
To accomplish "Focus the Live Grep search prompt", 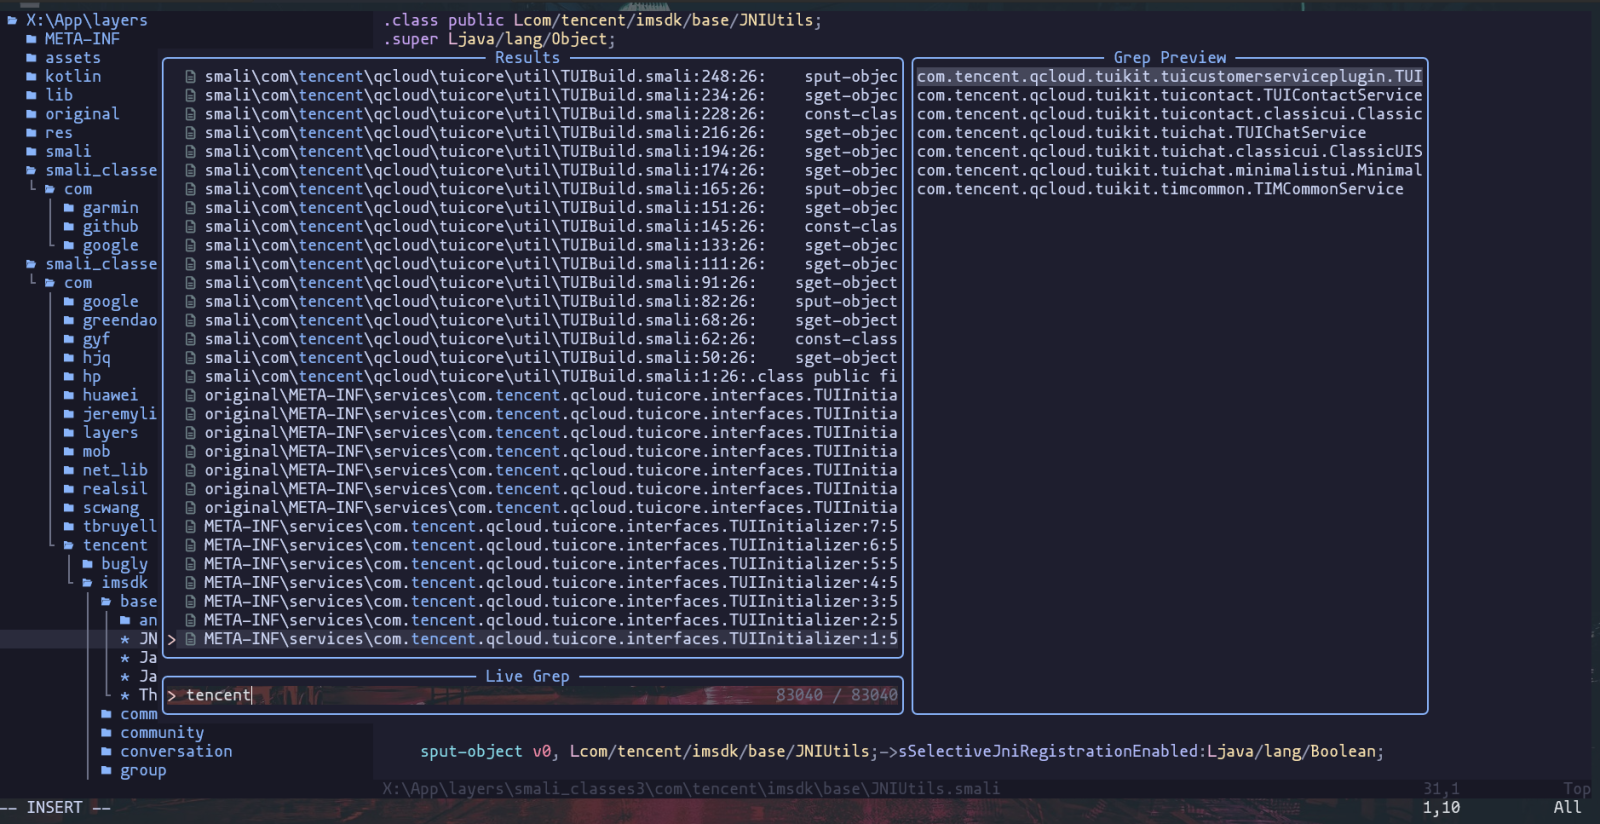I will 532,695.
